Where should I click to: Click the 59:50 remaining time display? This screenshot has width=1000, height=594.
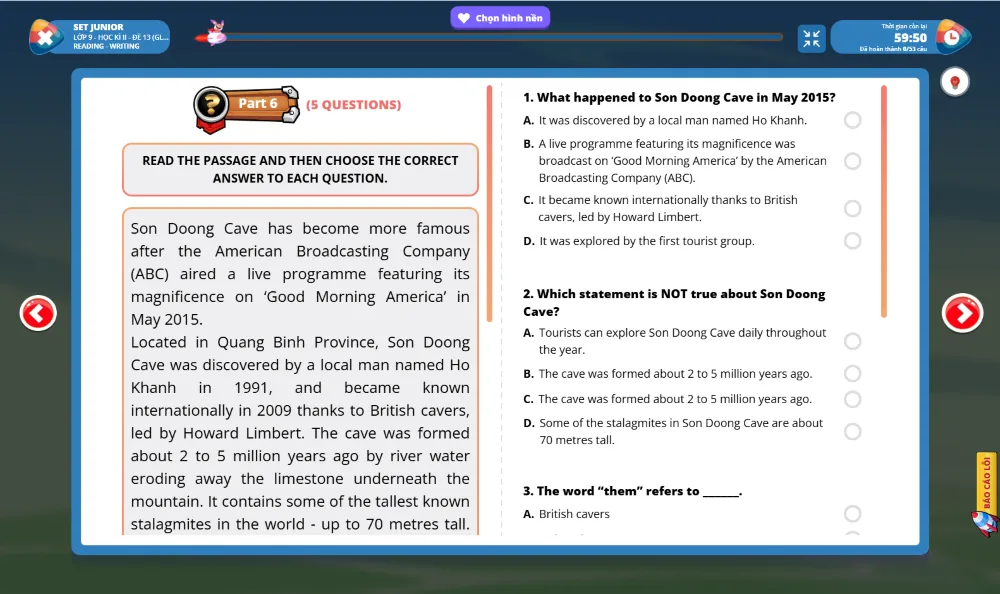910,38
